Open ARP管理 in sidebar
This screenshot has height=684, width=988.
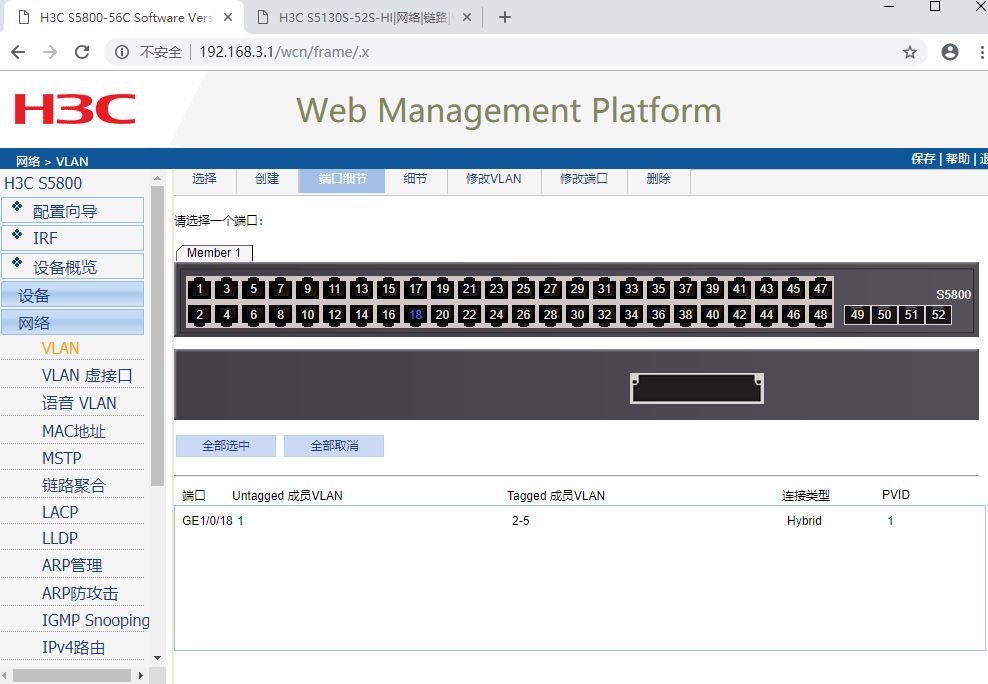pos(72,566)
